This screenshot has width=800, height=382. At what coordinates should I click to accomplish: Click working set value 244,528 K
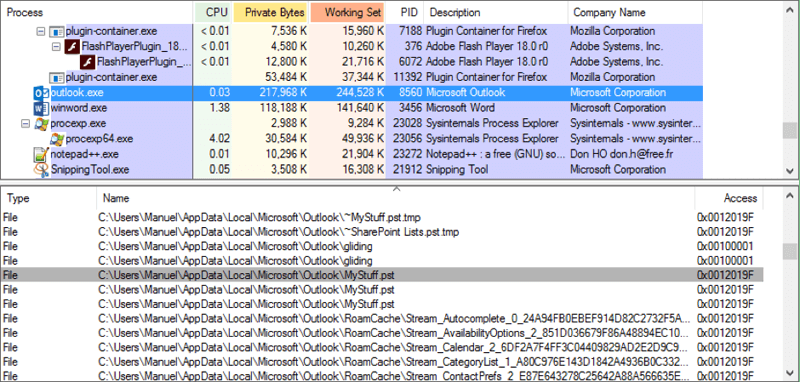pos(360,93)
